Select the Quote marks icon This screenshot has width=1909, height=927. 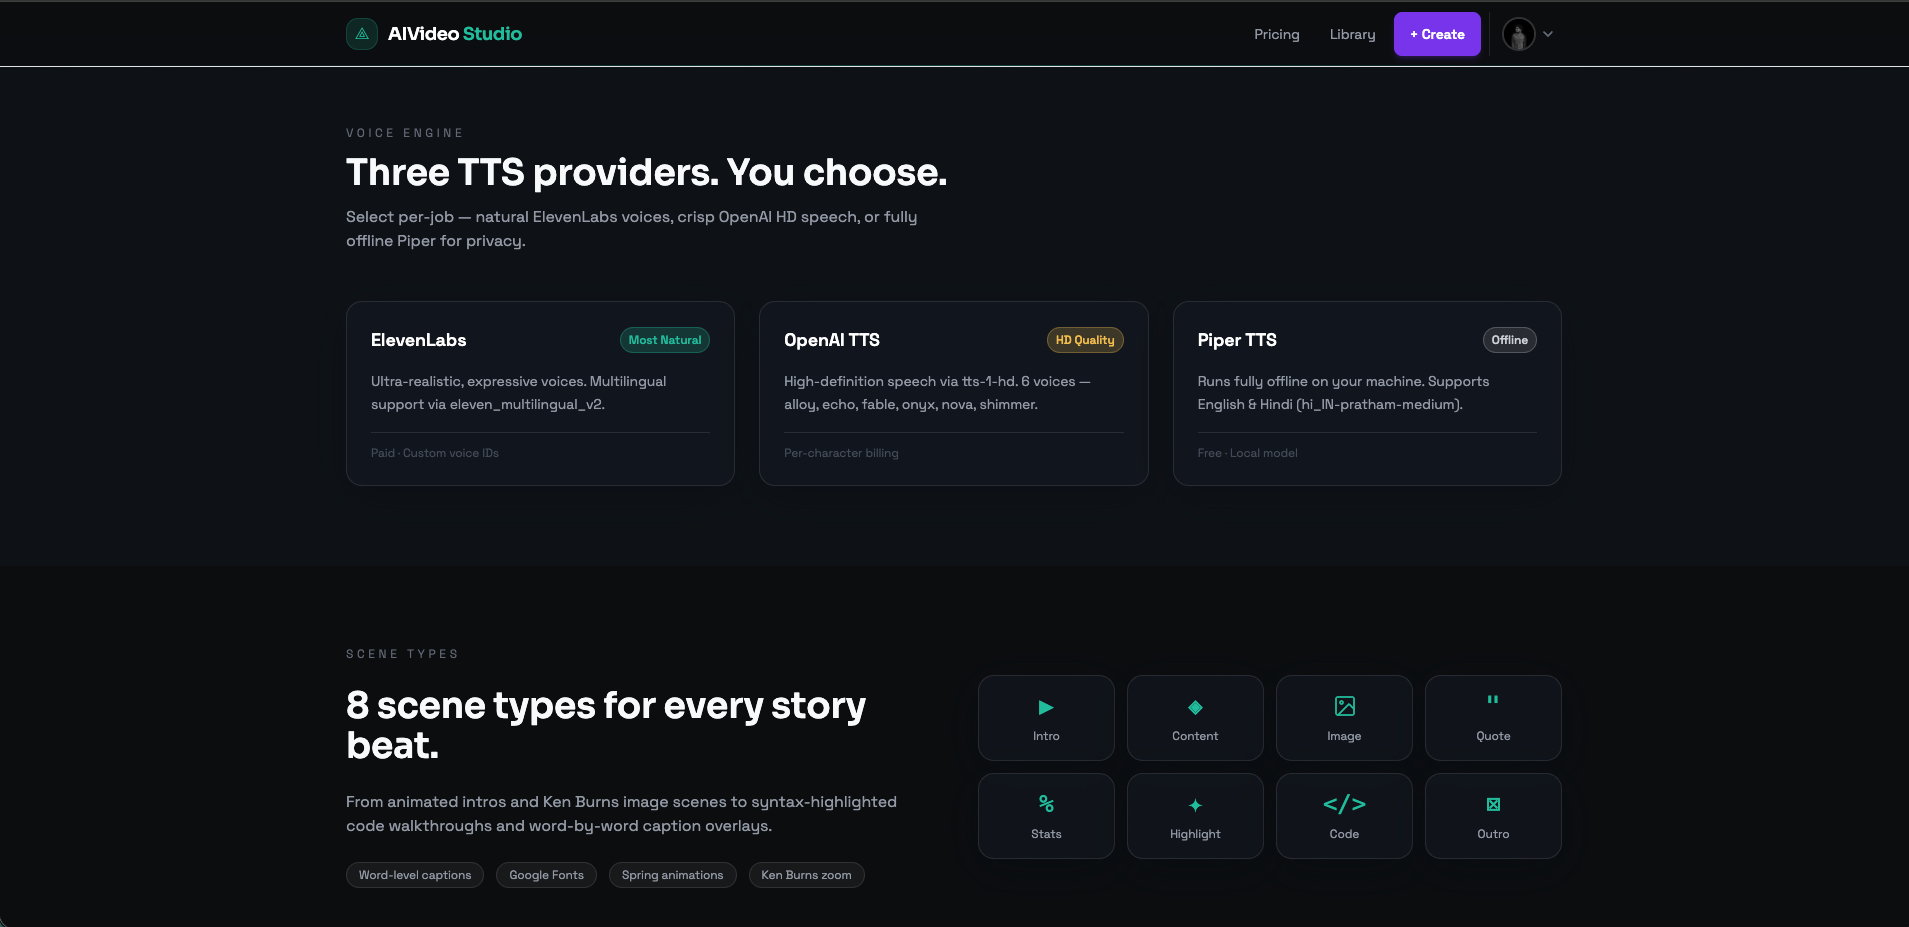[x=1493, y=700]
